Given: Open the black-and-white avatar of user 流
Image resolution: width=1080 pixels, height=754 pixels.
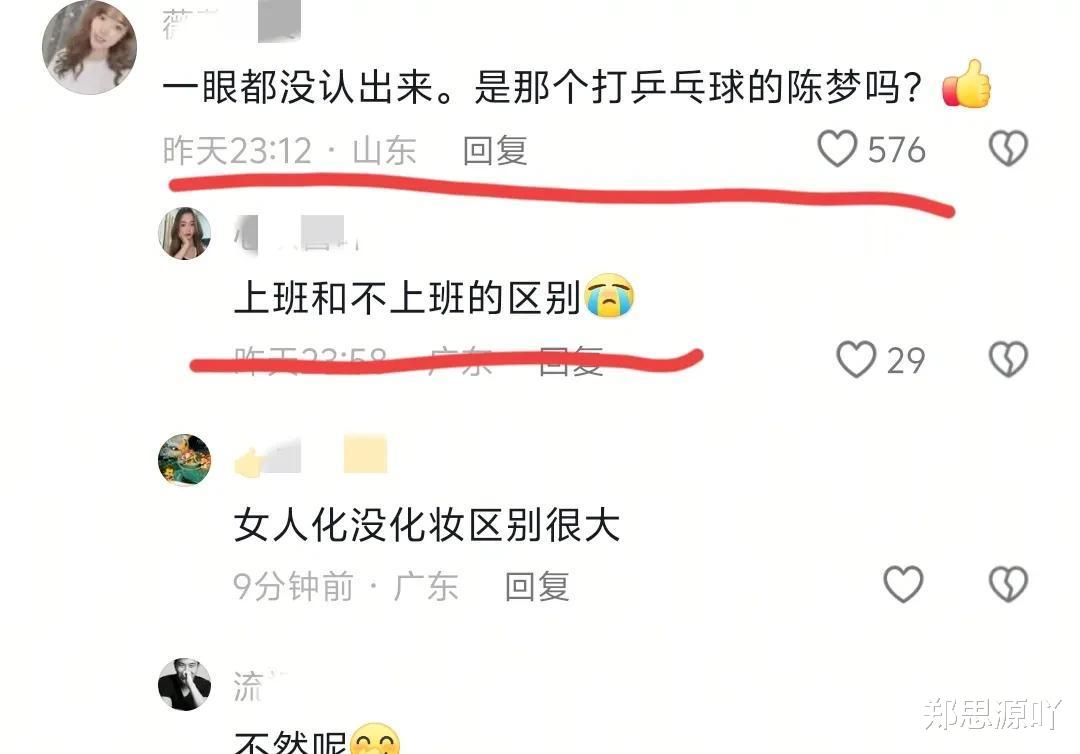Looking at the screenshot, I should click(x=185, y=684).
